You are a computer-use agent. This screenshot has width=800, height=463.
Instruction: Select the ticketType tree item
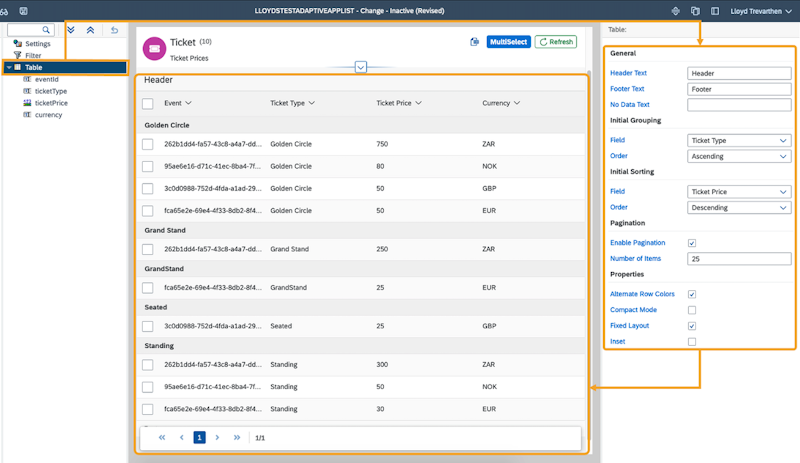coord(51,91)
